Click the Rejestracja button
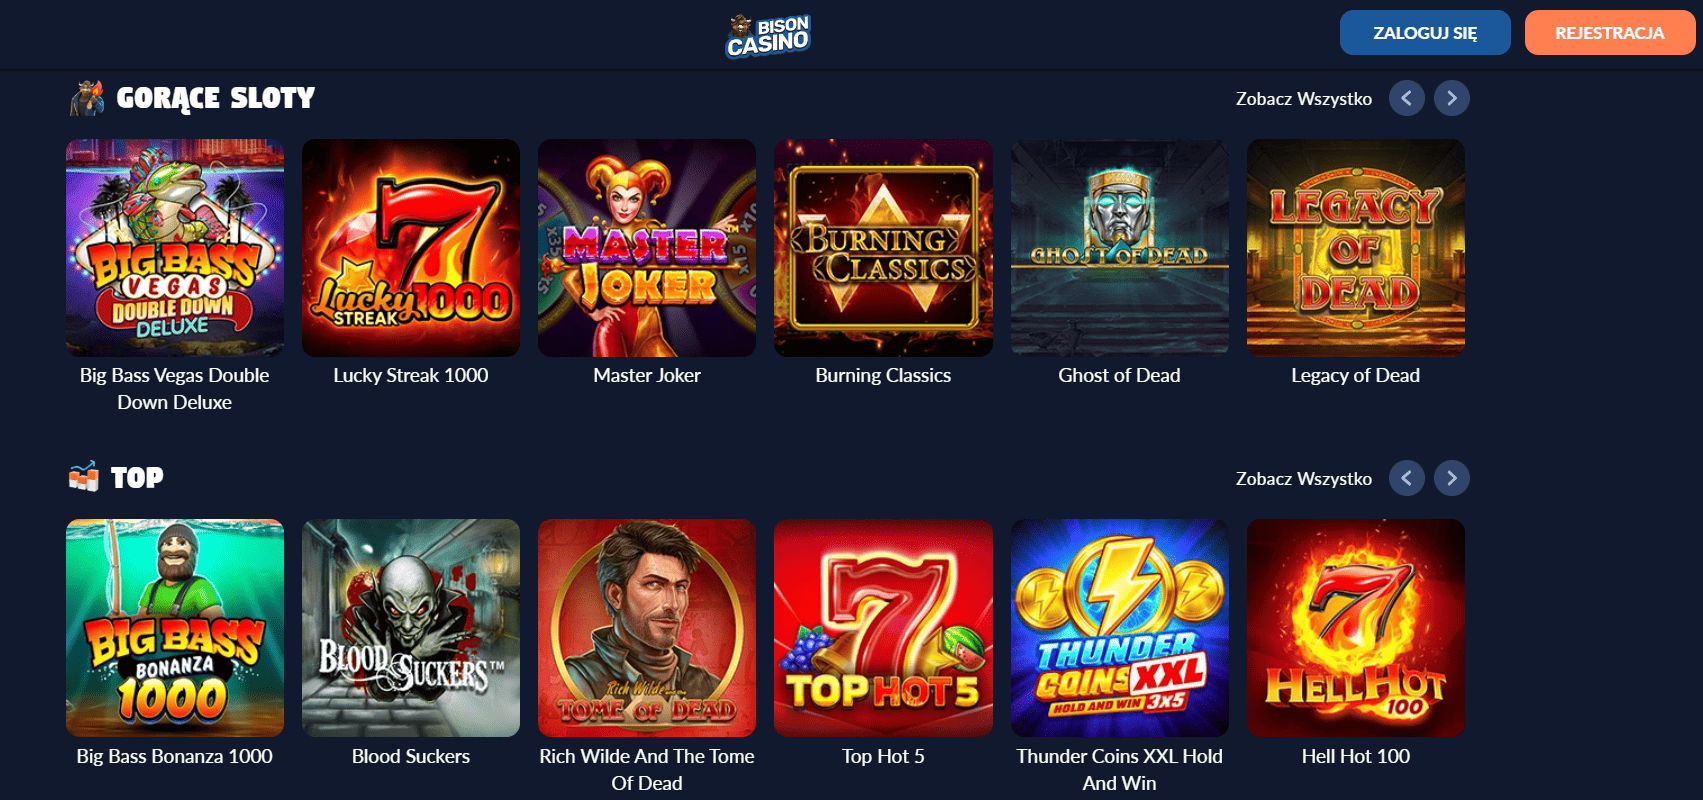 pos(1610,33)
